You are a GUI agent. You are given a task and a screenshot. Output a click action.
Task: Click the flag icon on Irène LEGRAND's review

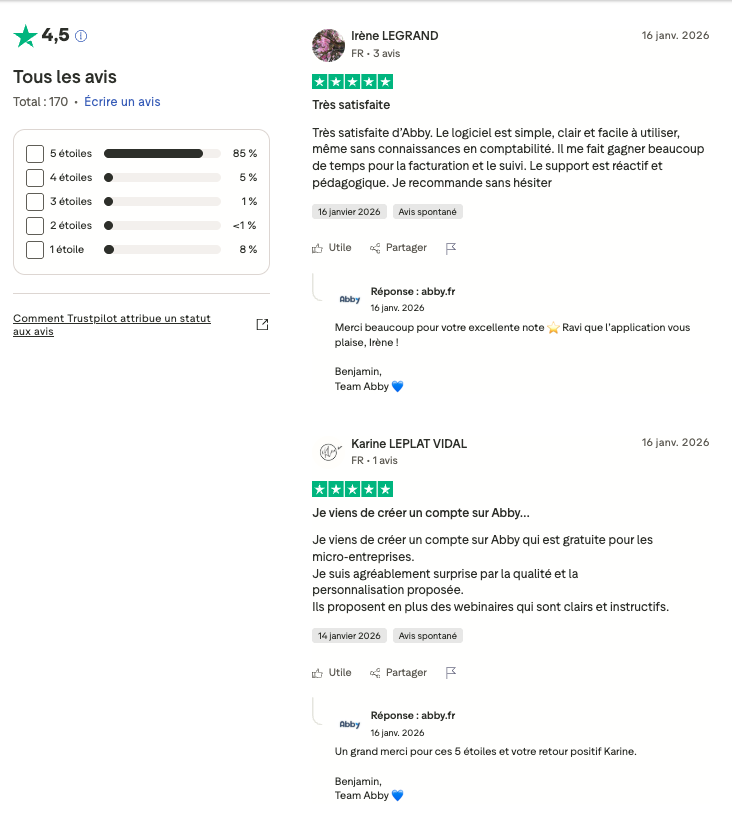point(451,248)
